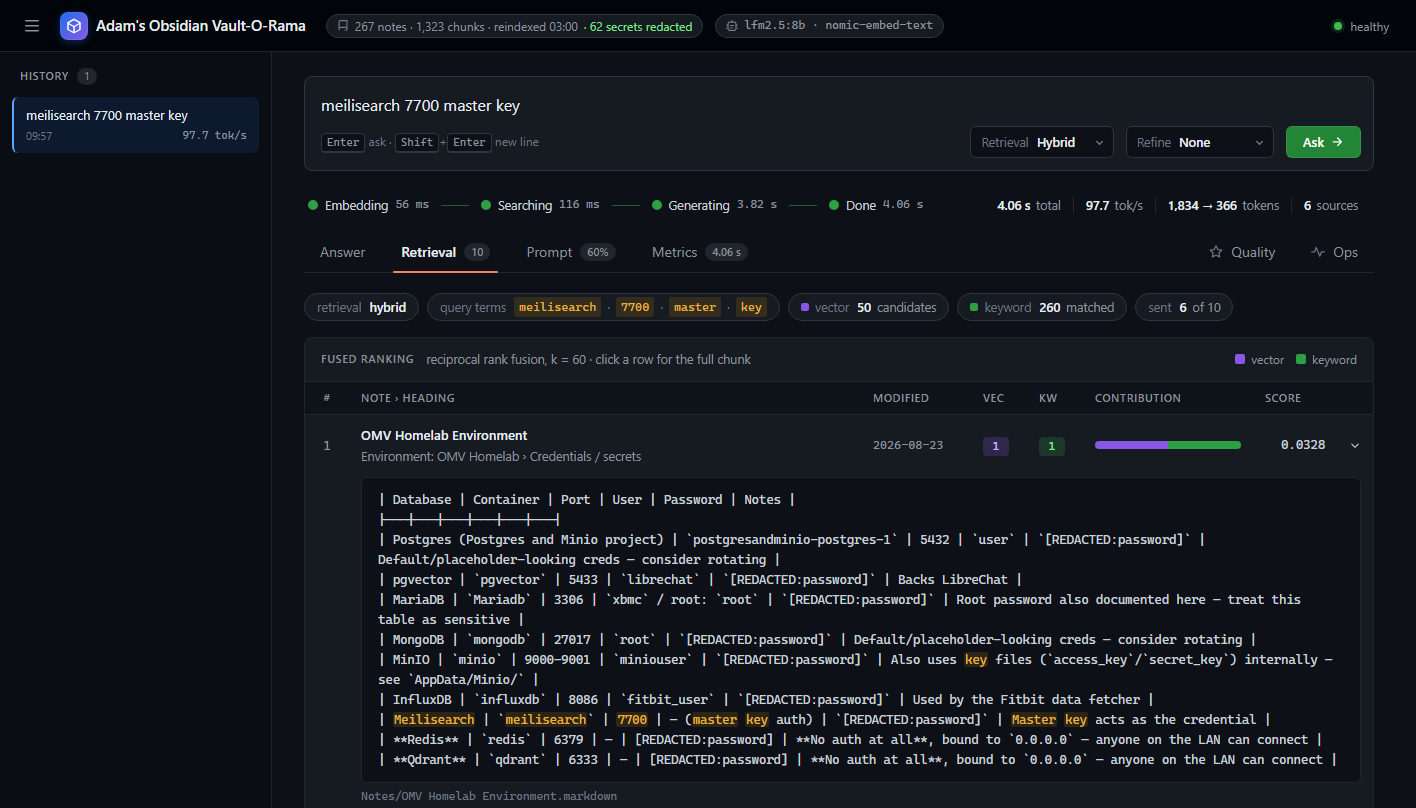
Task: Click the sent 6 of 10 pill
Action: click(1184, 307)
